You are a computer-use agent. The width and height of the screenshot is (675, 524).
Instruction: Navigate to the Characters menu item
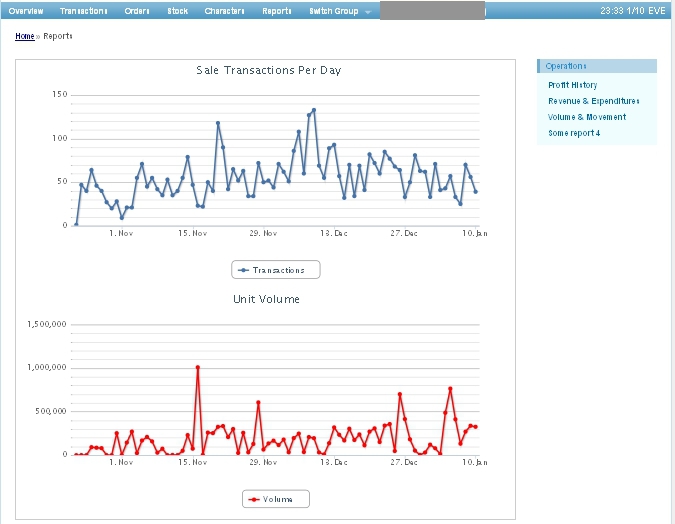224,10
